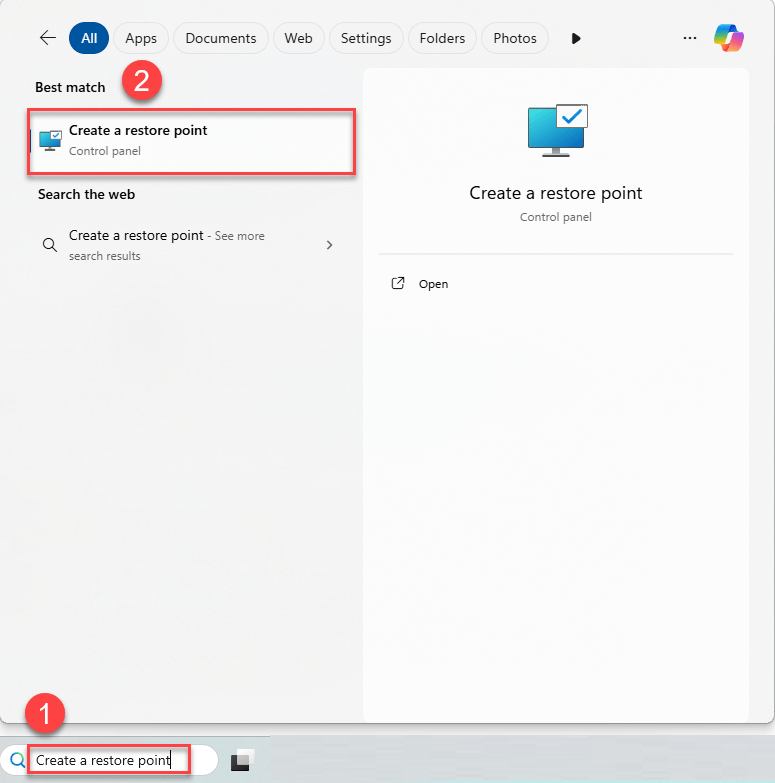
Task: Click the large monitor icon in details pane
Action: coord(557,132)
